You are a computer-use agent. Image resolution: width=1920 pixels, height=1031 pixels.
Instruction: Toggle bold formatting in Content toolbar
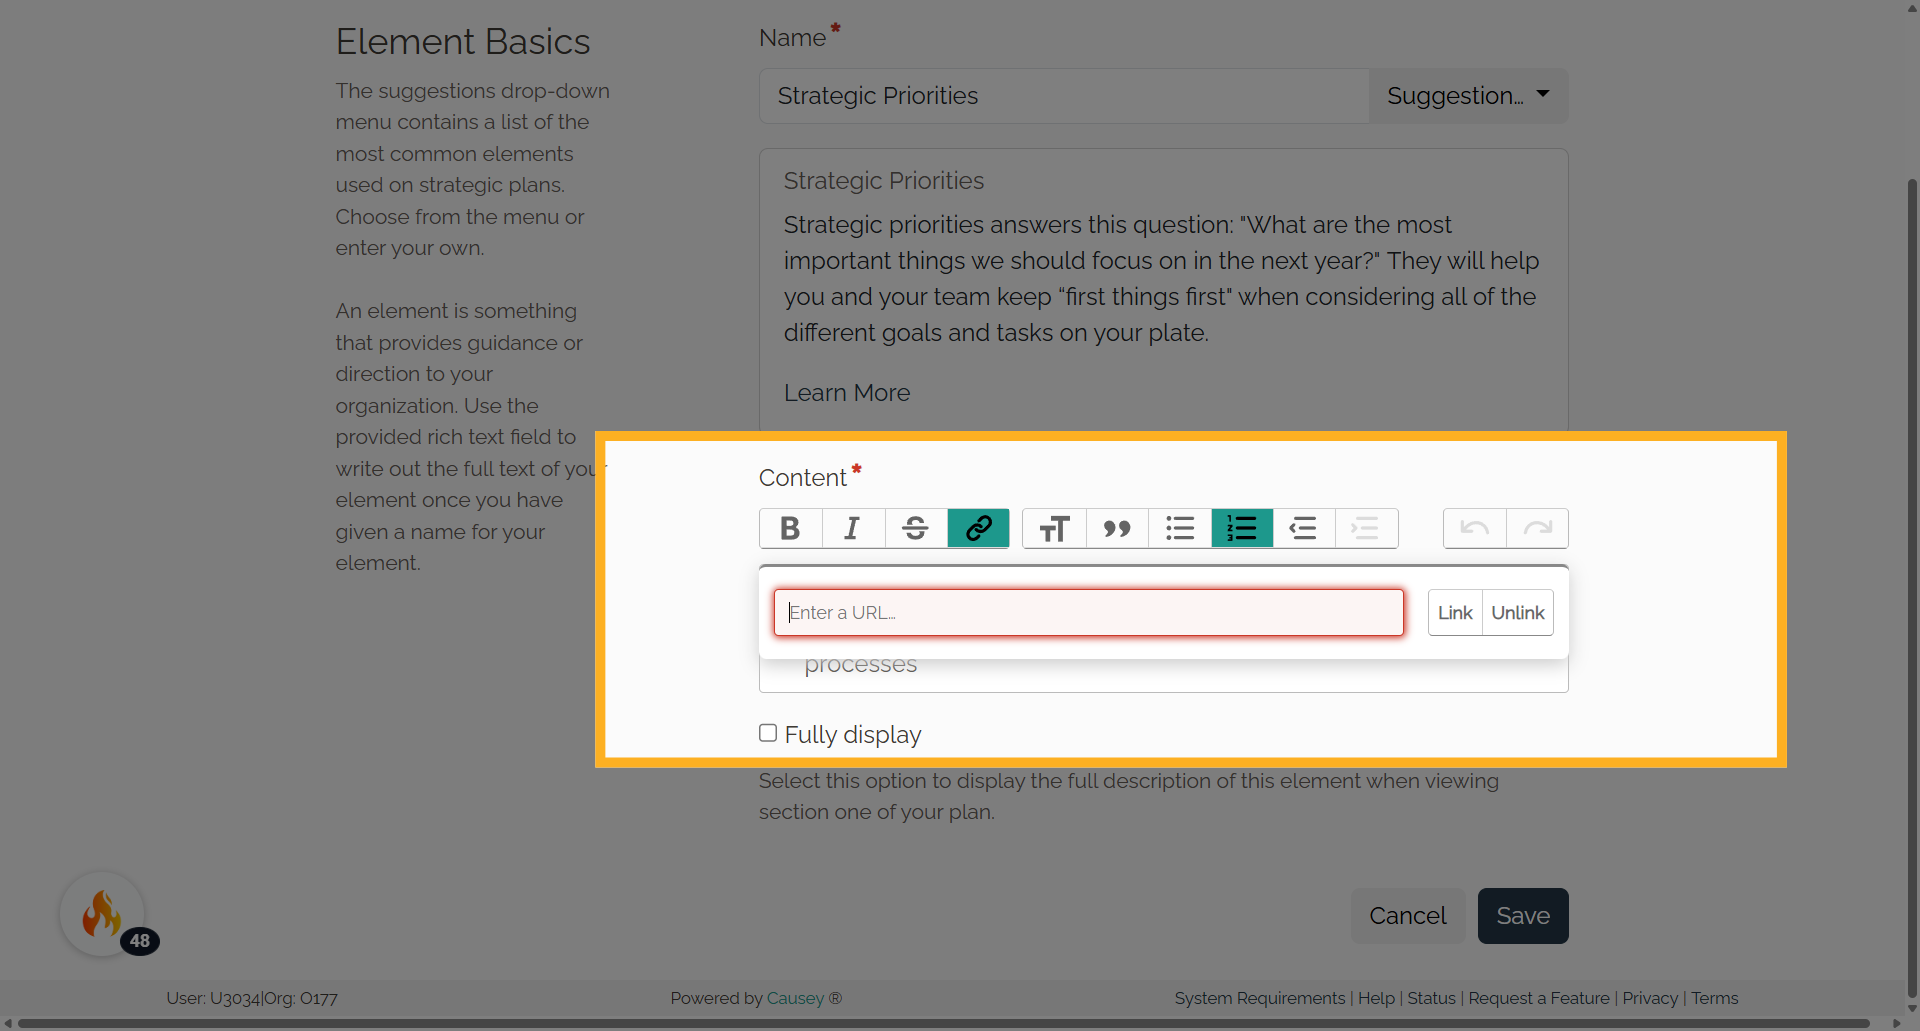[790, 528]
